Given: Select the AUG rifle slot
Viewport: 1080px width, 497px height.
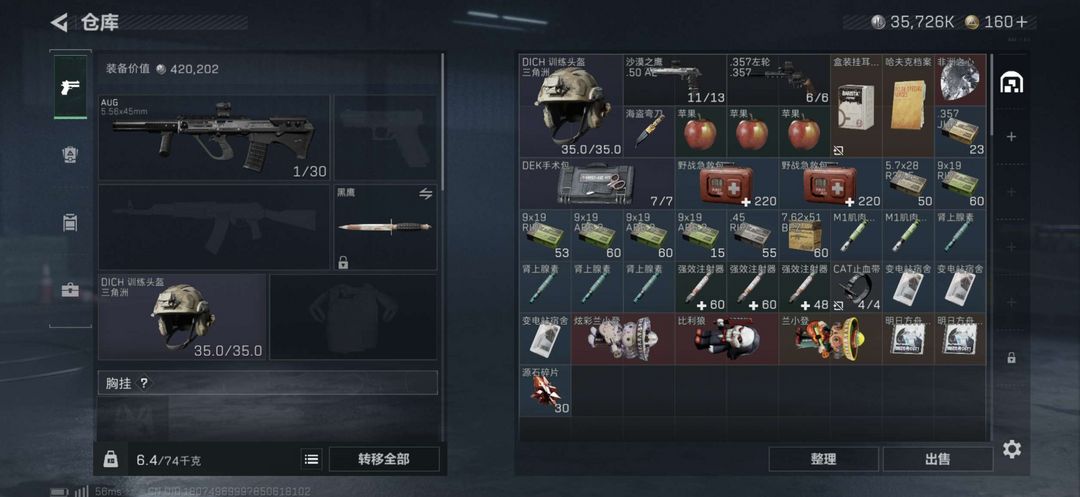Looking at the screenshot, I should [214, 138].
